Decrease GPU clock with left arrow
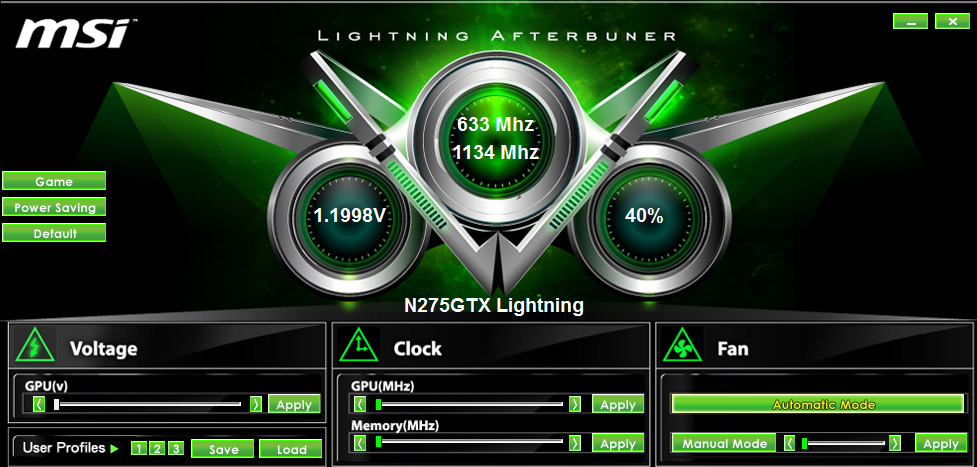Screen dimensions: 977x467 tap(360, 405)
